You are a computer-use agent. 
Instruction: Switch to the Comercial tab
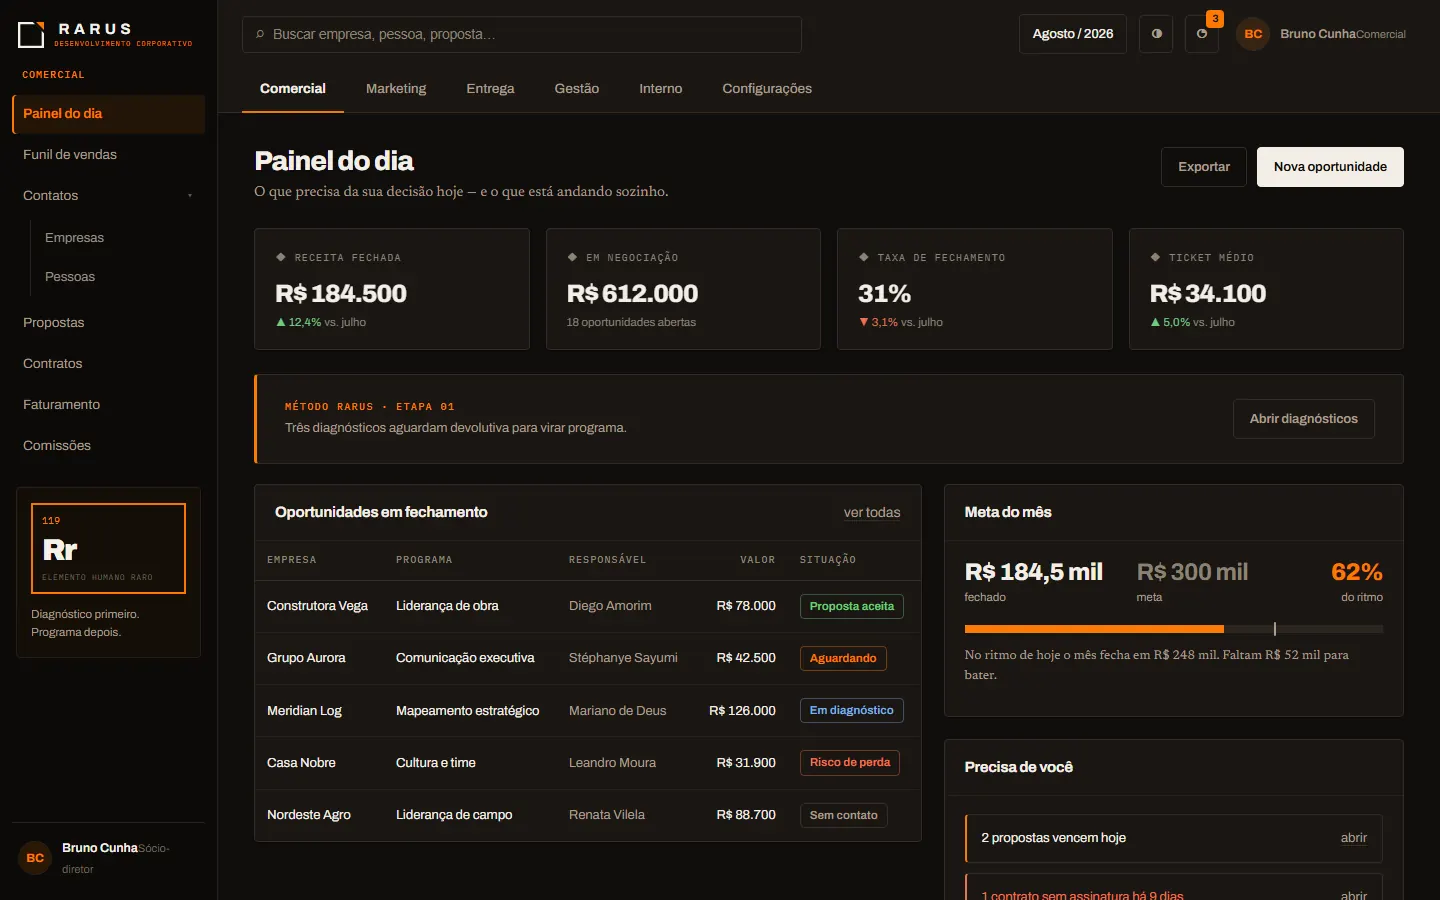pyautogui.click(x=293, y=89)
